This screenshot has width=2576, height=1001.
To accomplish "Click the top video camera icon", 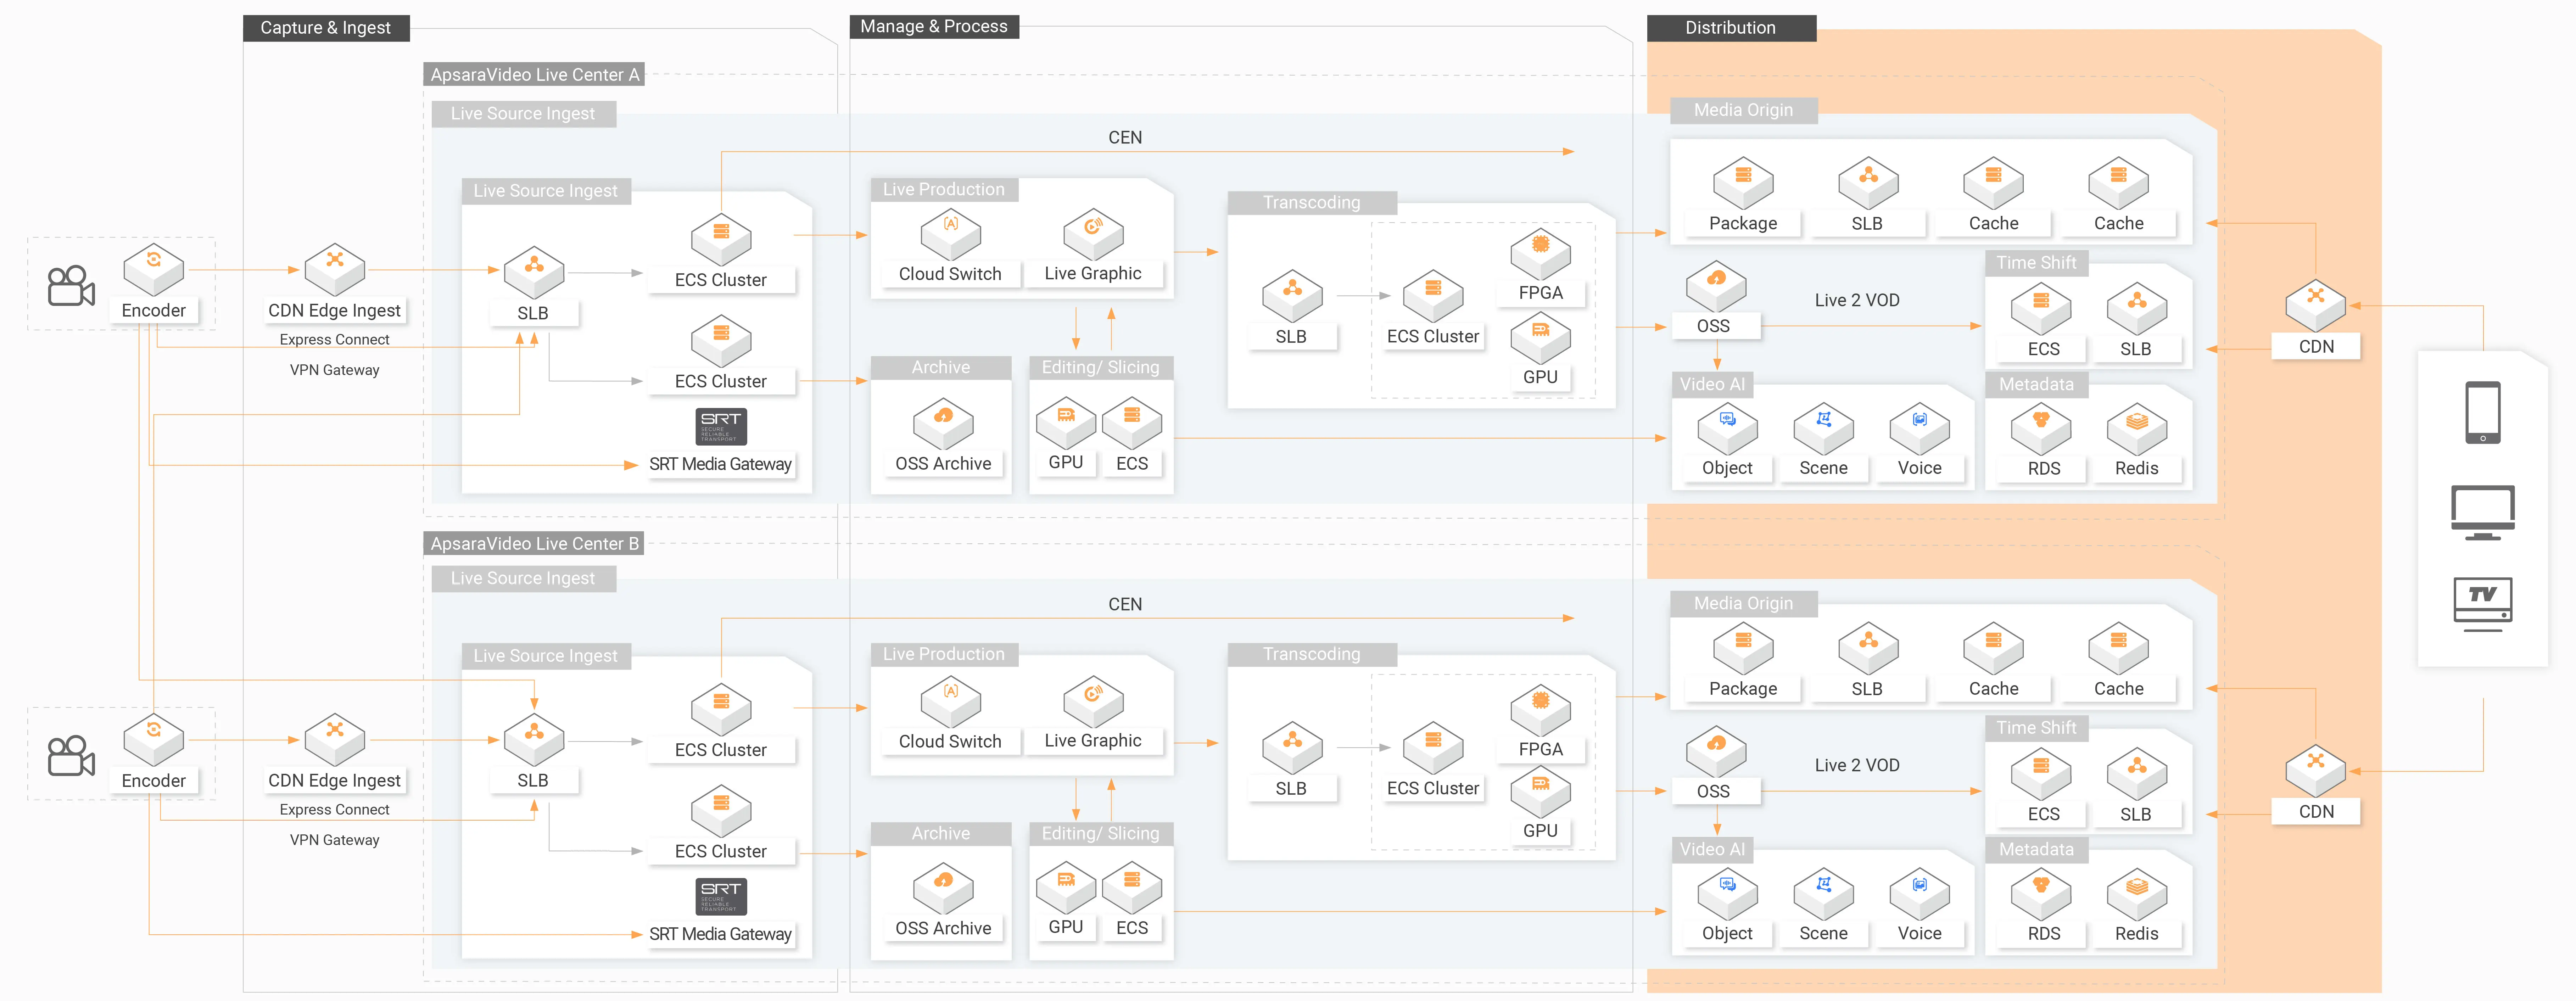I will pos(71,286).
